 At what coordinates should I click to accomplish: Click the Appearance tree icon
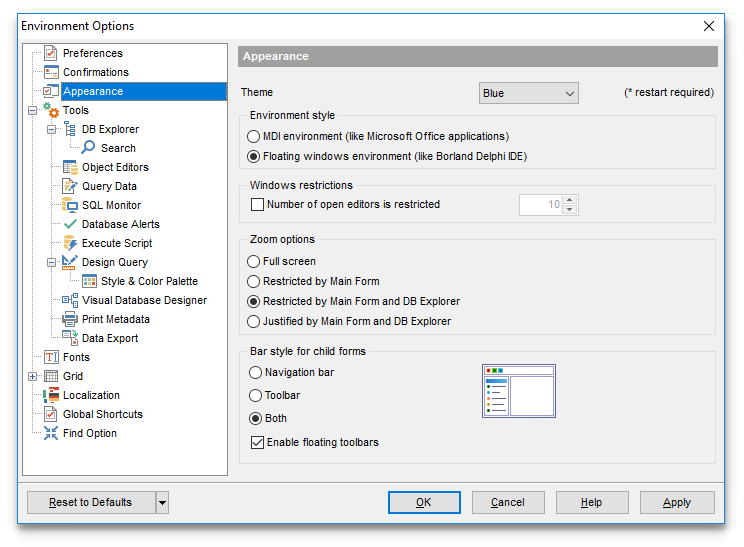tap(51, 91)
